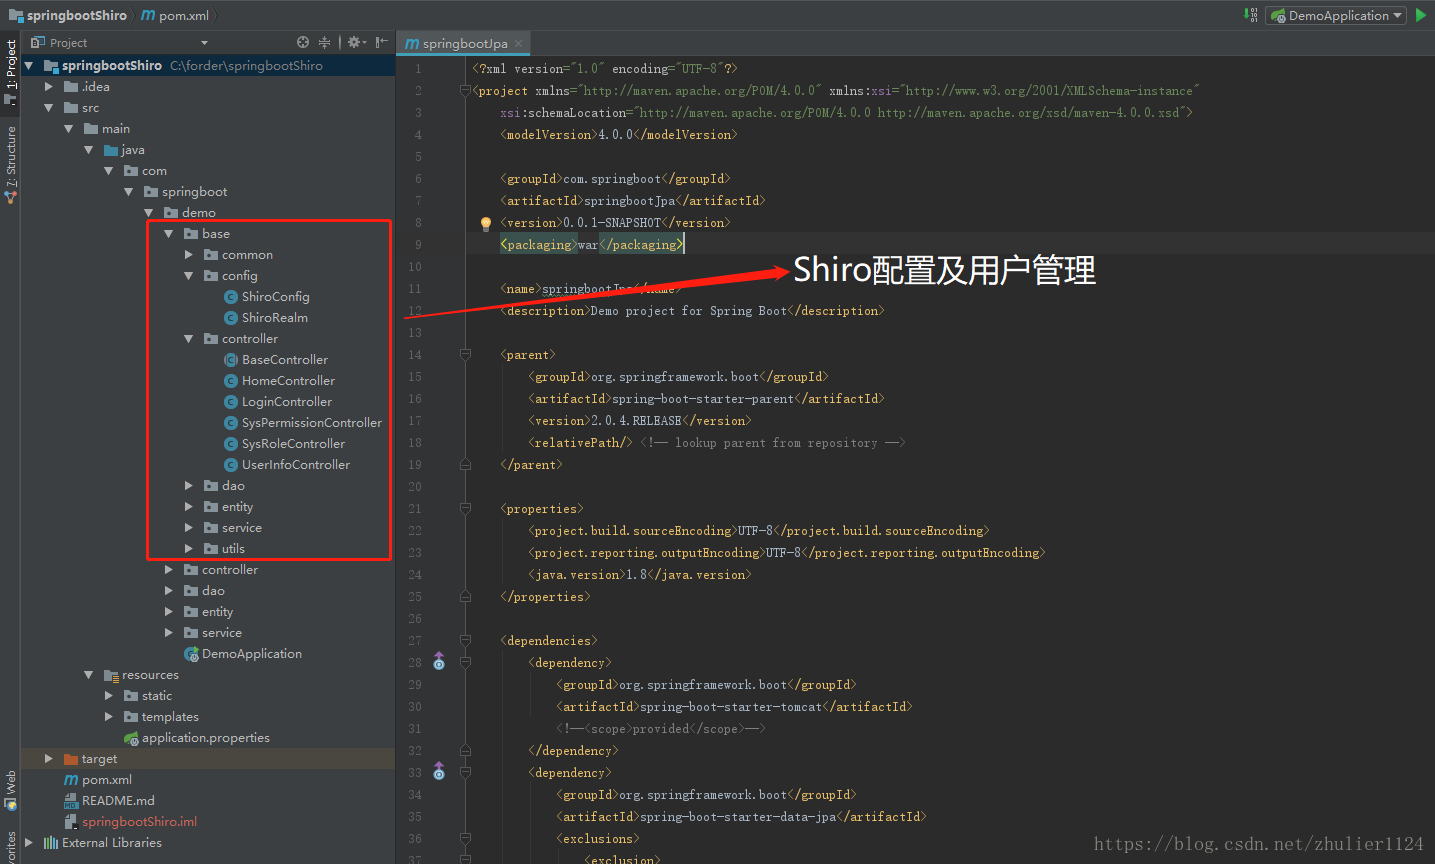Toggle the Structure side tab

(x=10, y=164)
